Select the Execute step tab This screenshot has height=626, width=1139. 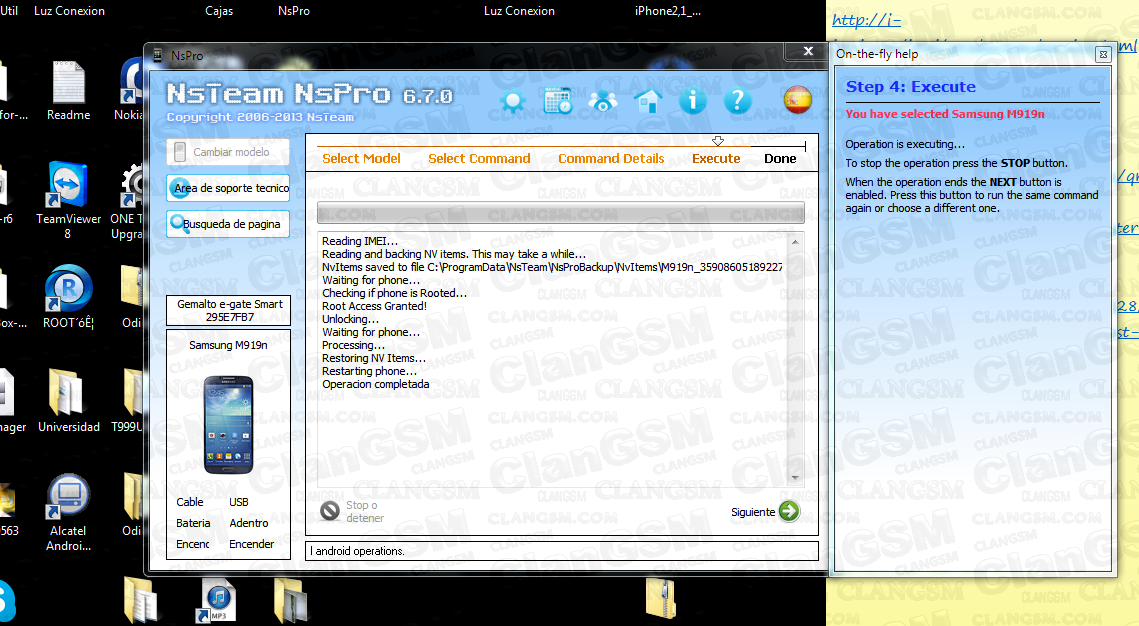[716, 158]
